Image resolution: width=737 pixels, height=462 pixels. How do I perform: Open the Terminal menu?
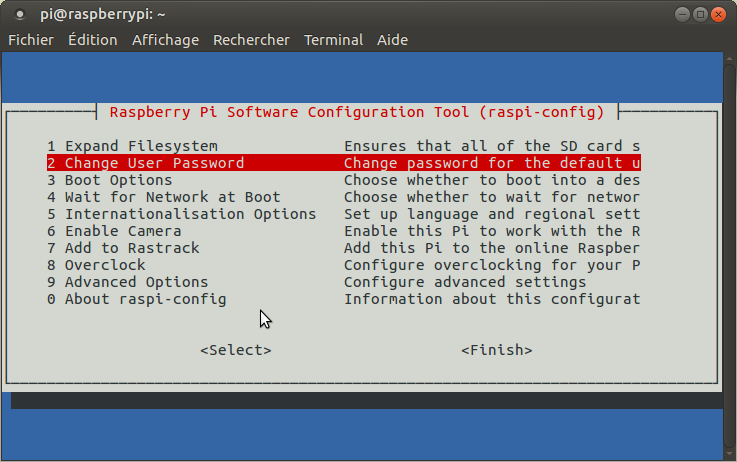[333, 40]
